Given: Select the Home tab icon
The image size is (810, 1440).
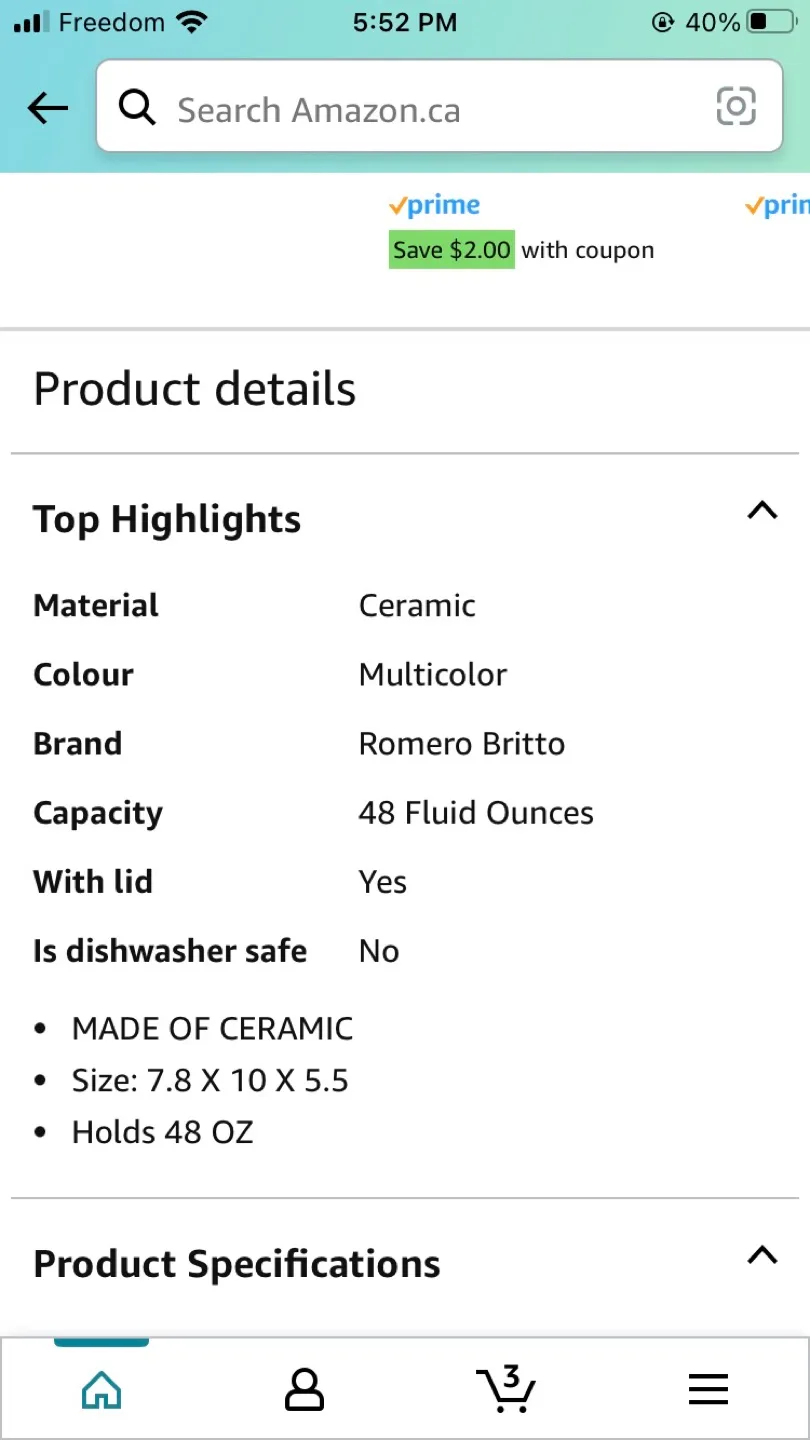Looking at the screenshot, I should (101, 1388).
